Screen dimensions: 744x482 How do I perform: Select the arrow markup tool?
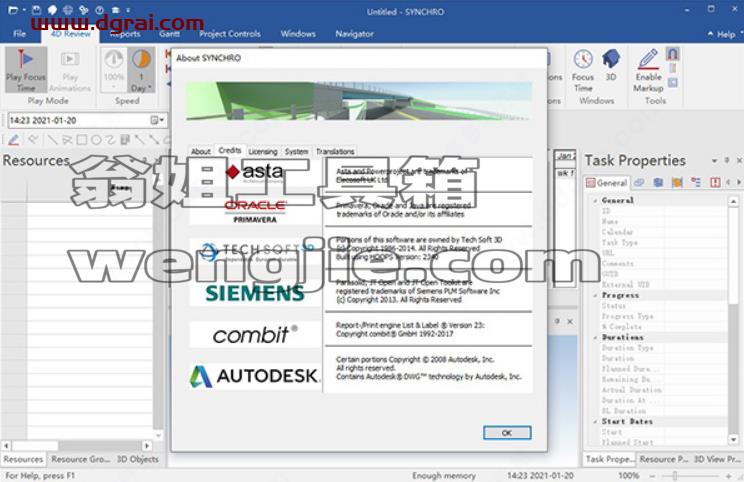coord(139,139)
